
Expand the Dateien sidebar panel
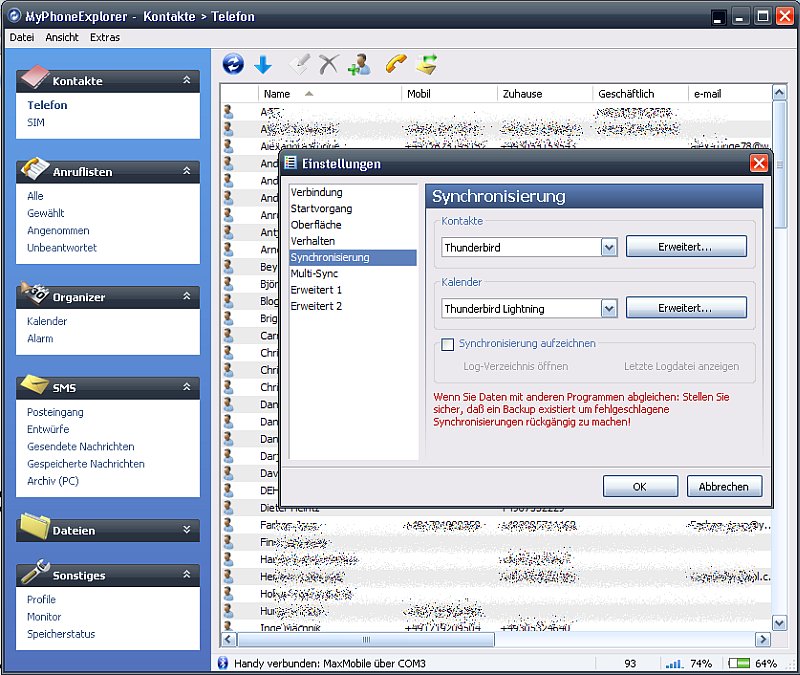tap(184, 530)
